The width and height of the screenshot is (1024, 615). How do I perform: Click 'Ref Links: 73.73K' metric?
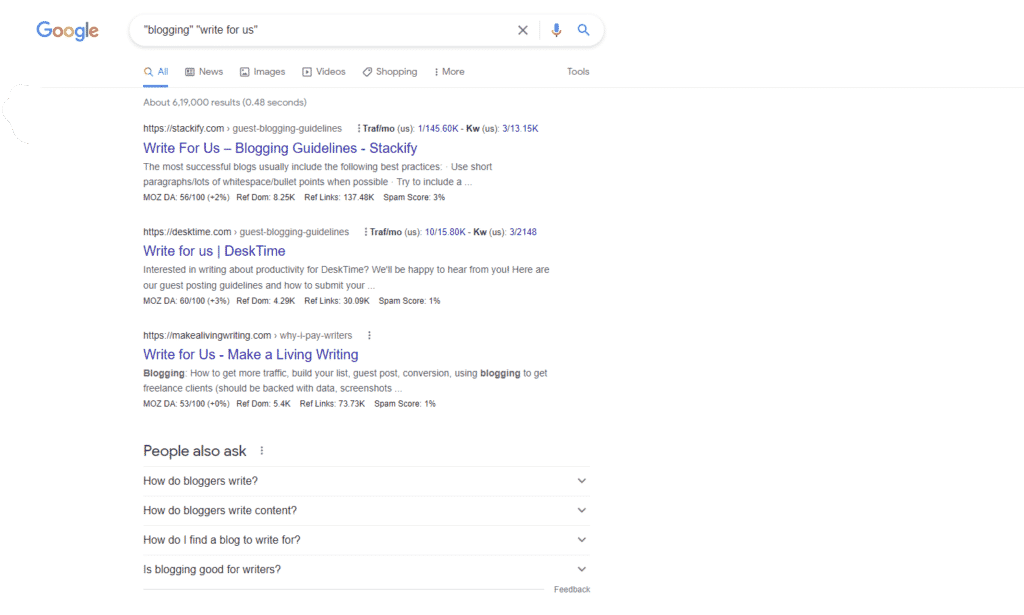click(x=332, y=404)
